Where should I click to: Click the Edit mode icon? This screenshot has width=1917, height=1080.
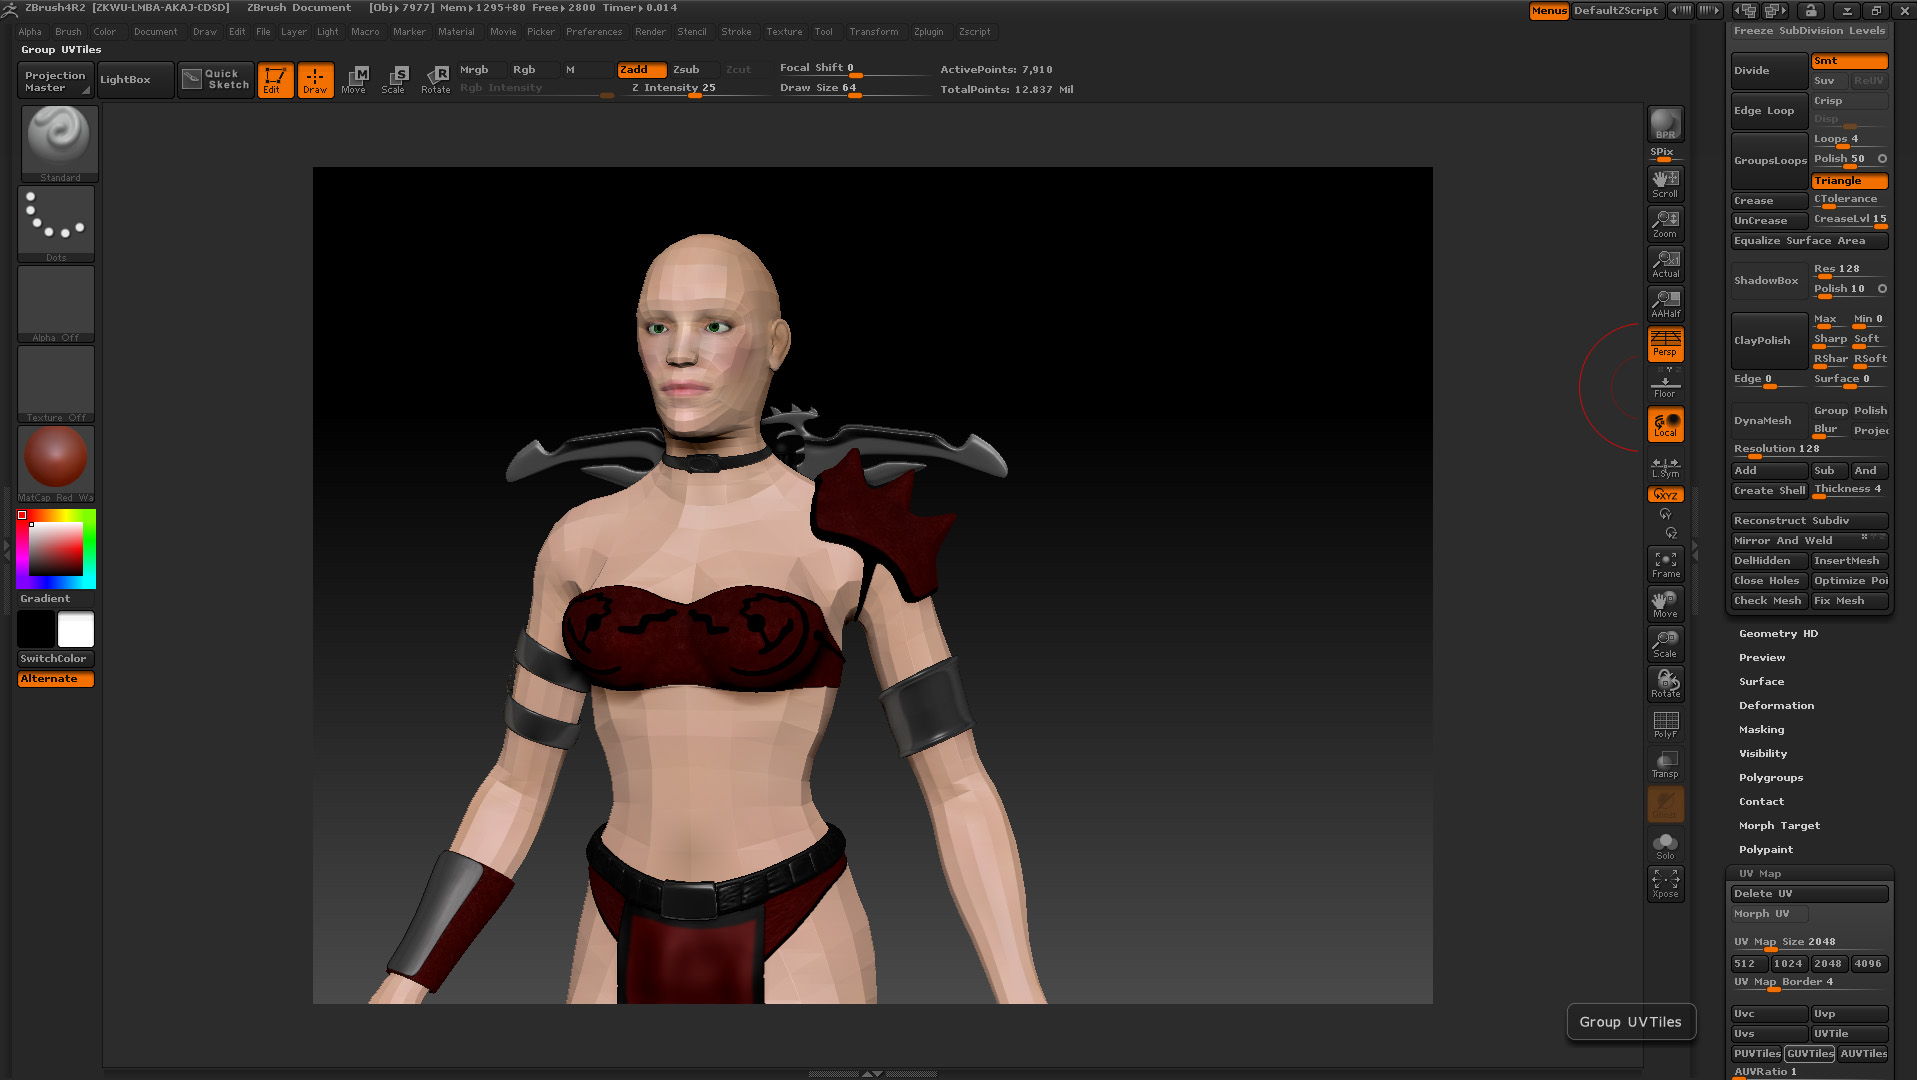[x=274, y=79]
